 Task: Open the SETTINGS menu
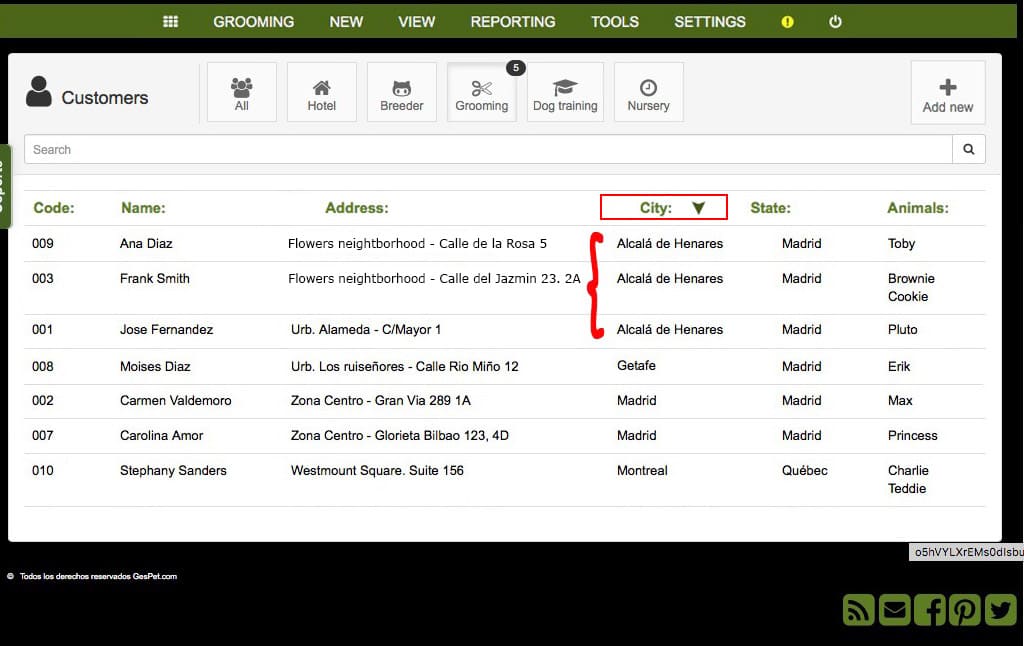point(710,22)
